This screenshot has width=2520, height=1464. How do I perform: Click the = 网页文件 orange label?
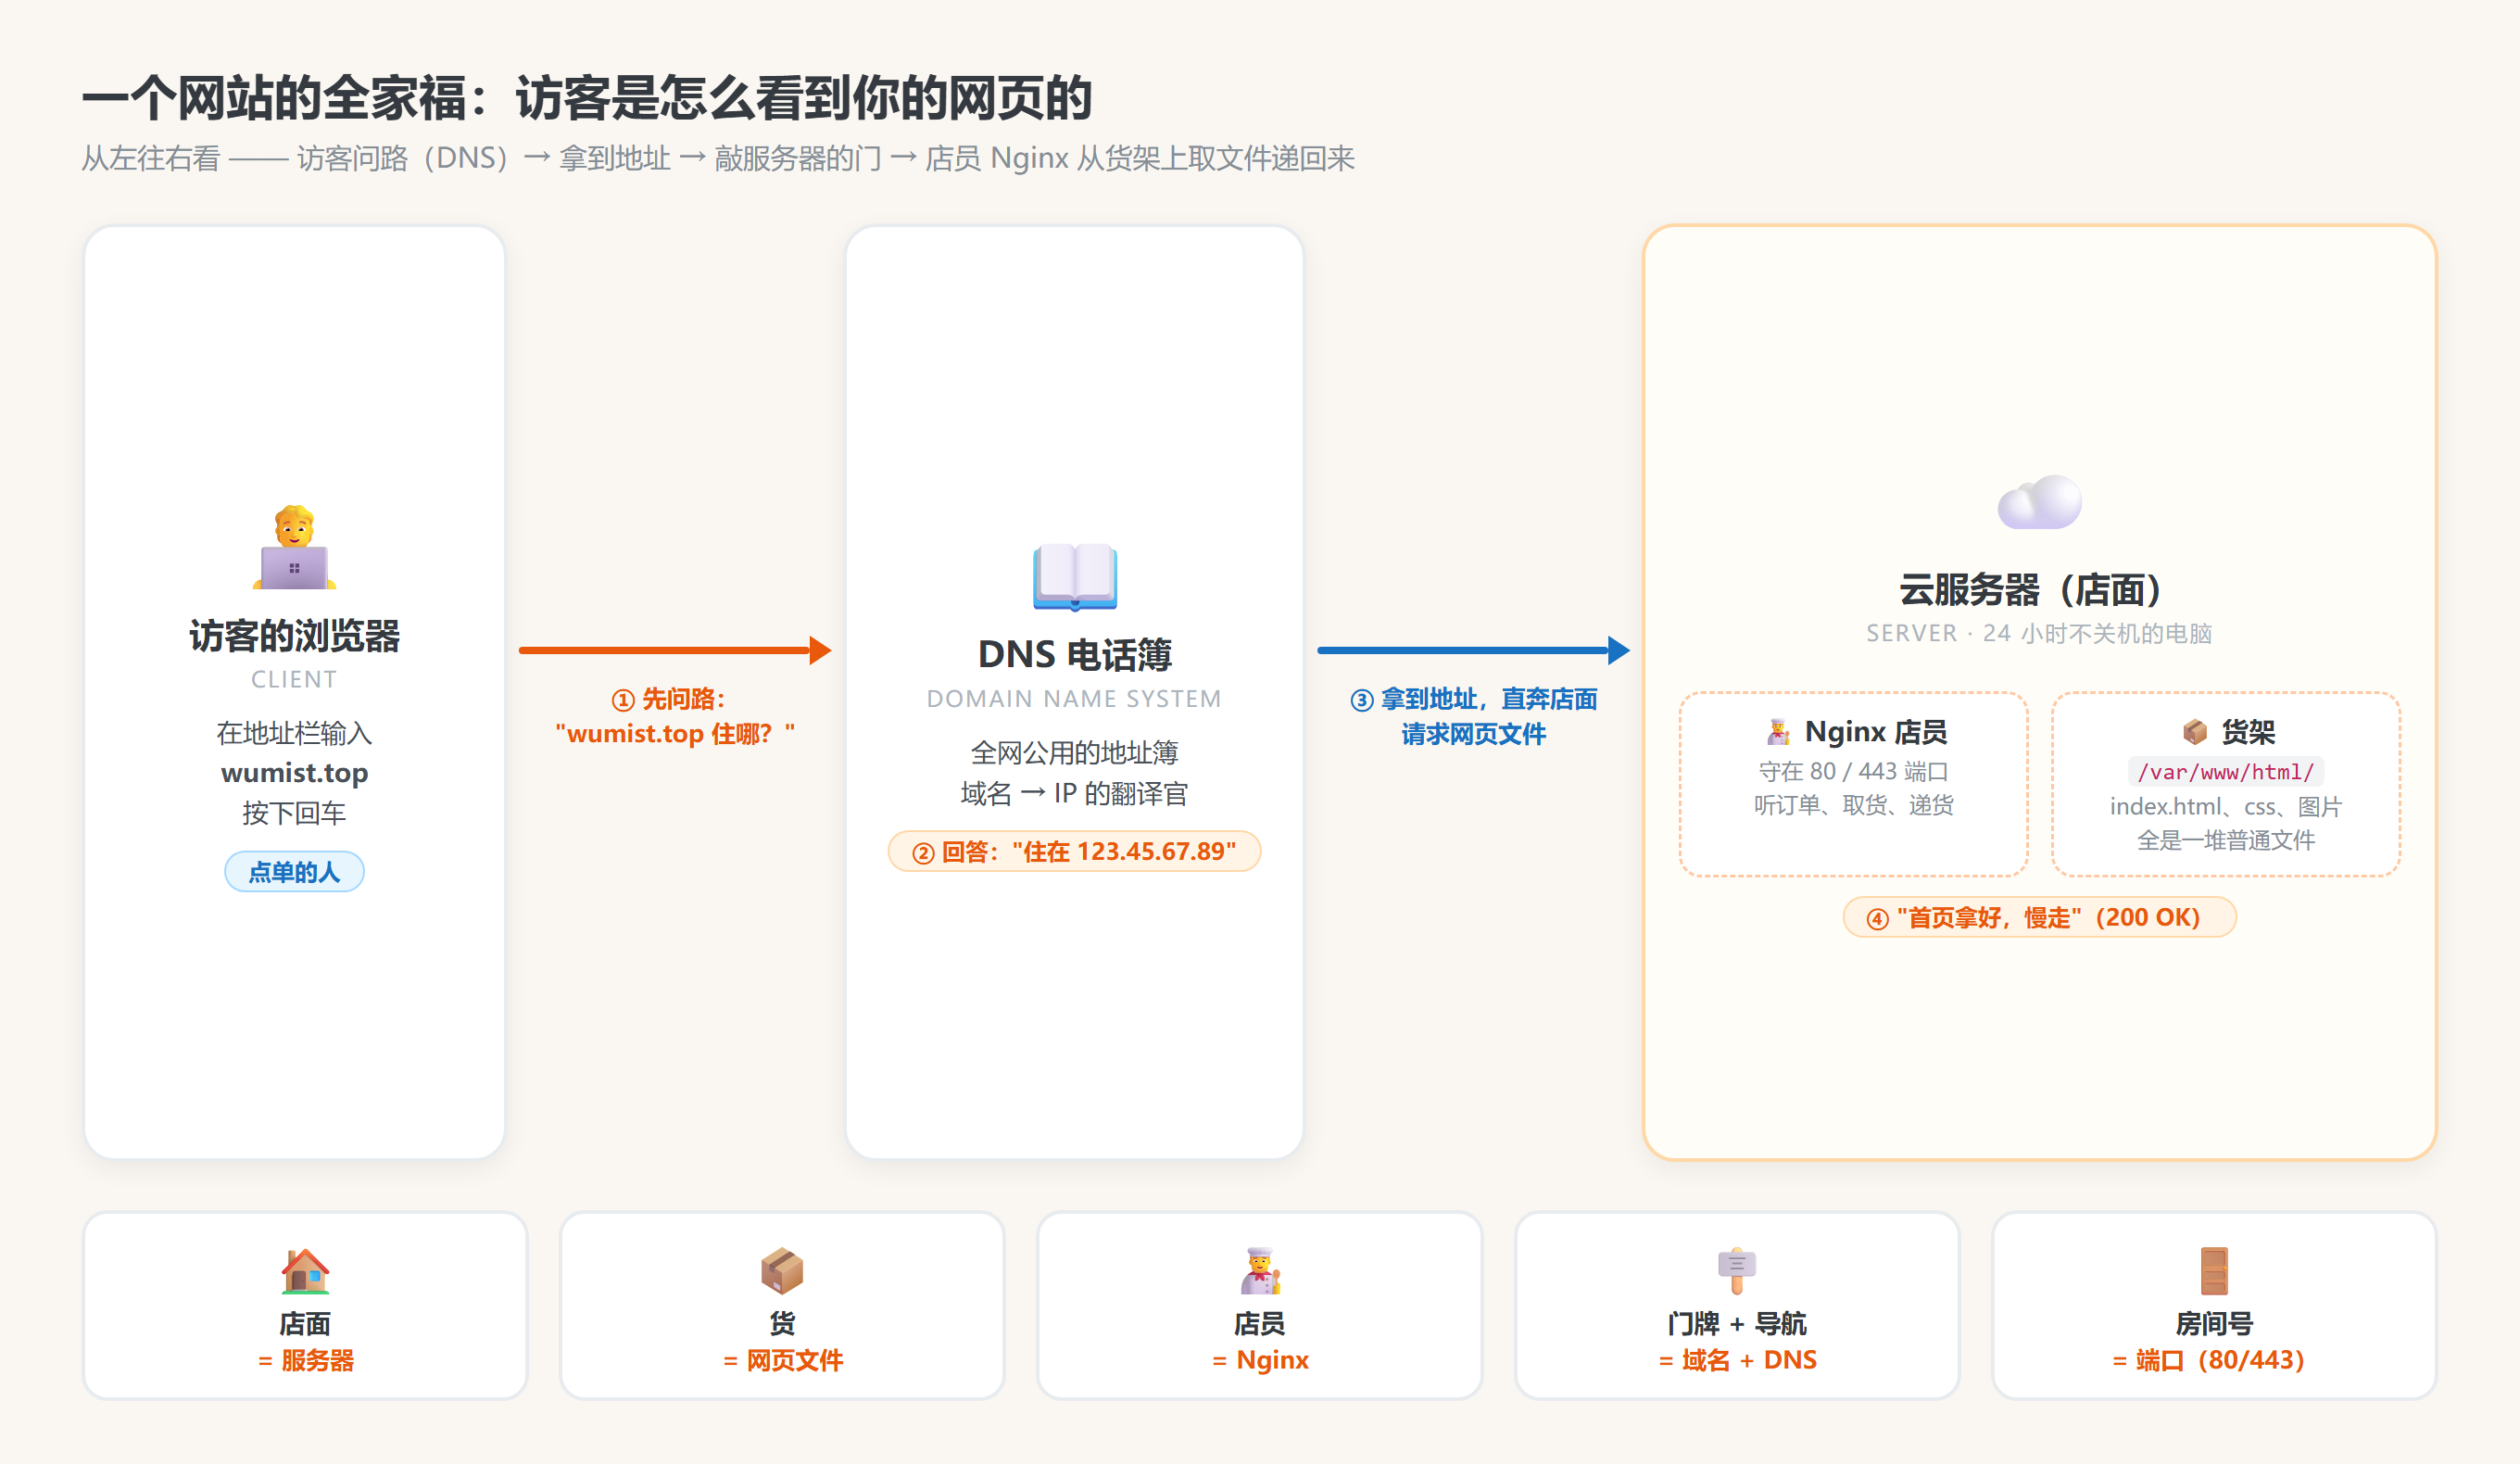point(782,1360)
